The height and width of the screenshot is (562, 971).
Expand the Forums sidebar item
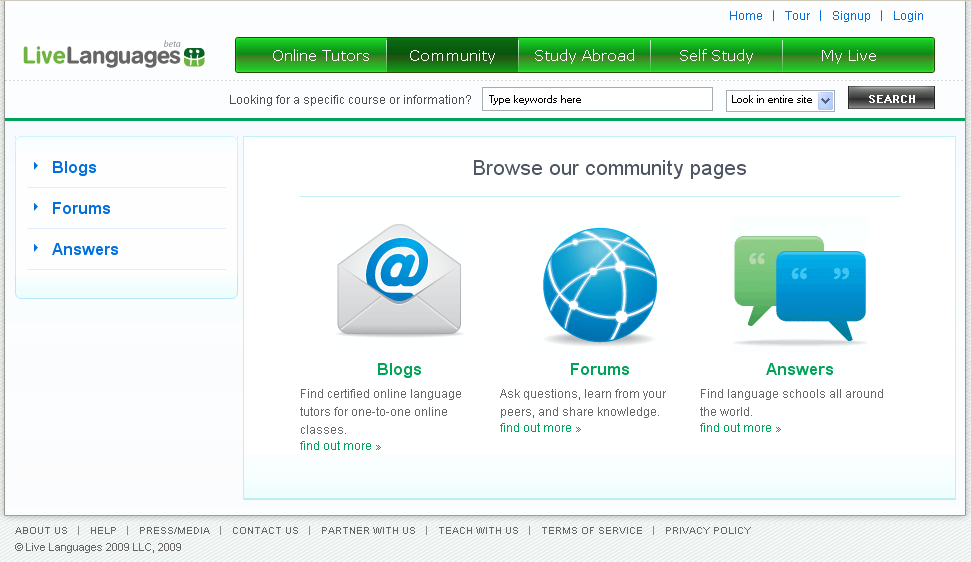81,209
